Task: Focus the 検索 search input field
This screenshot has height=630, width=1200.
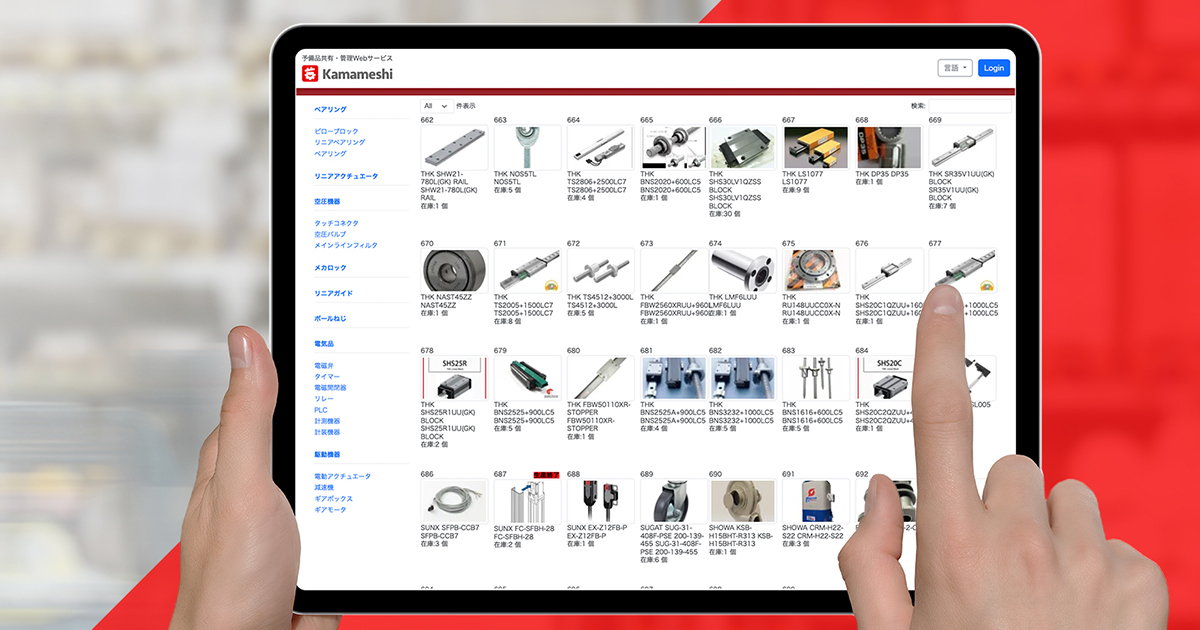Action: click(x=970, y=105)
